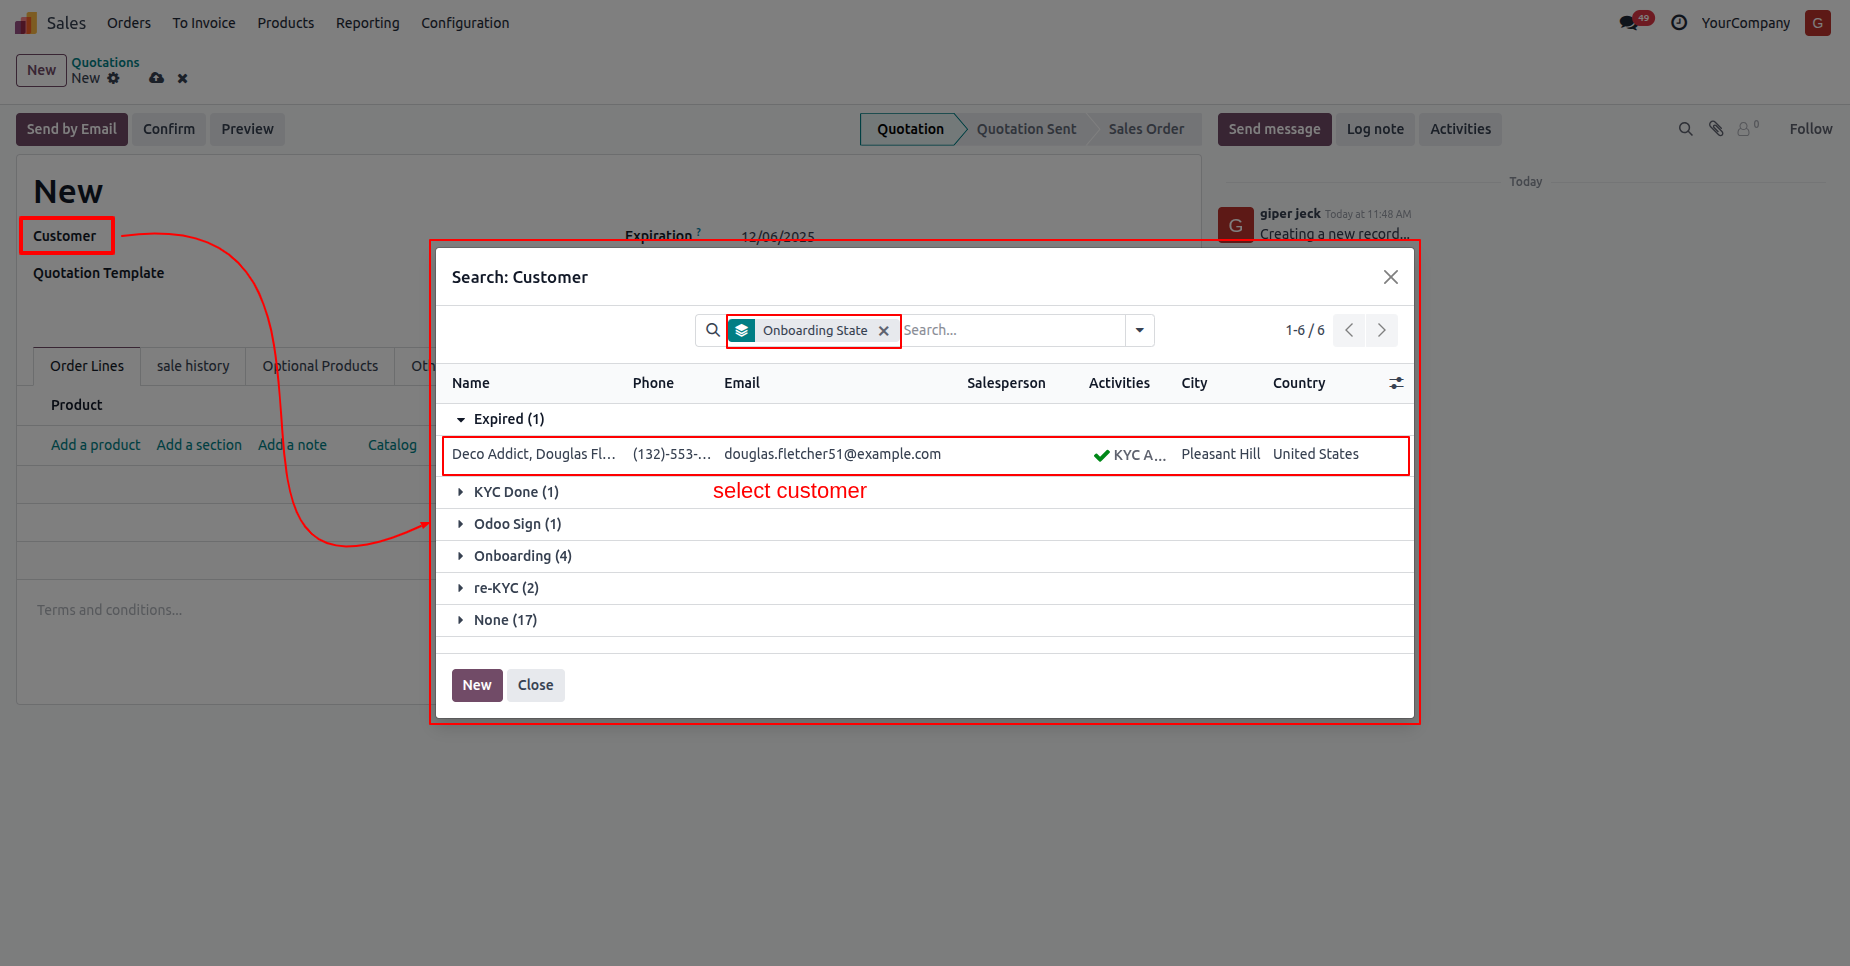This screenshot has width=1850, height=966.
Task: Open the Reporting menu
Action: pos(368,23)
